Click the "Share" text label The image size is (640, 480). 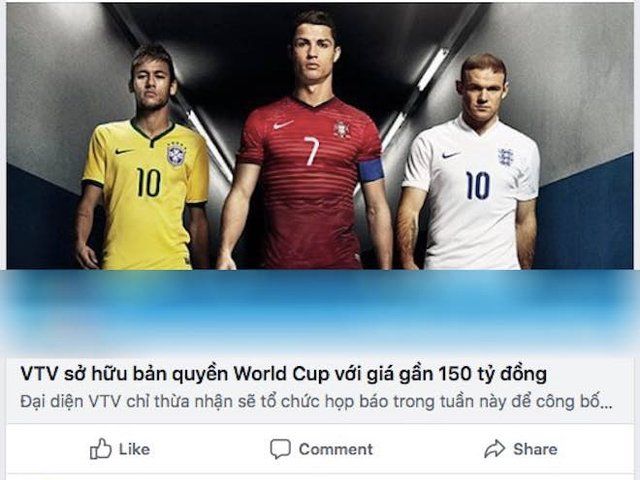(535, 449)
